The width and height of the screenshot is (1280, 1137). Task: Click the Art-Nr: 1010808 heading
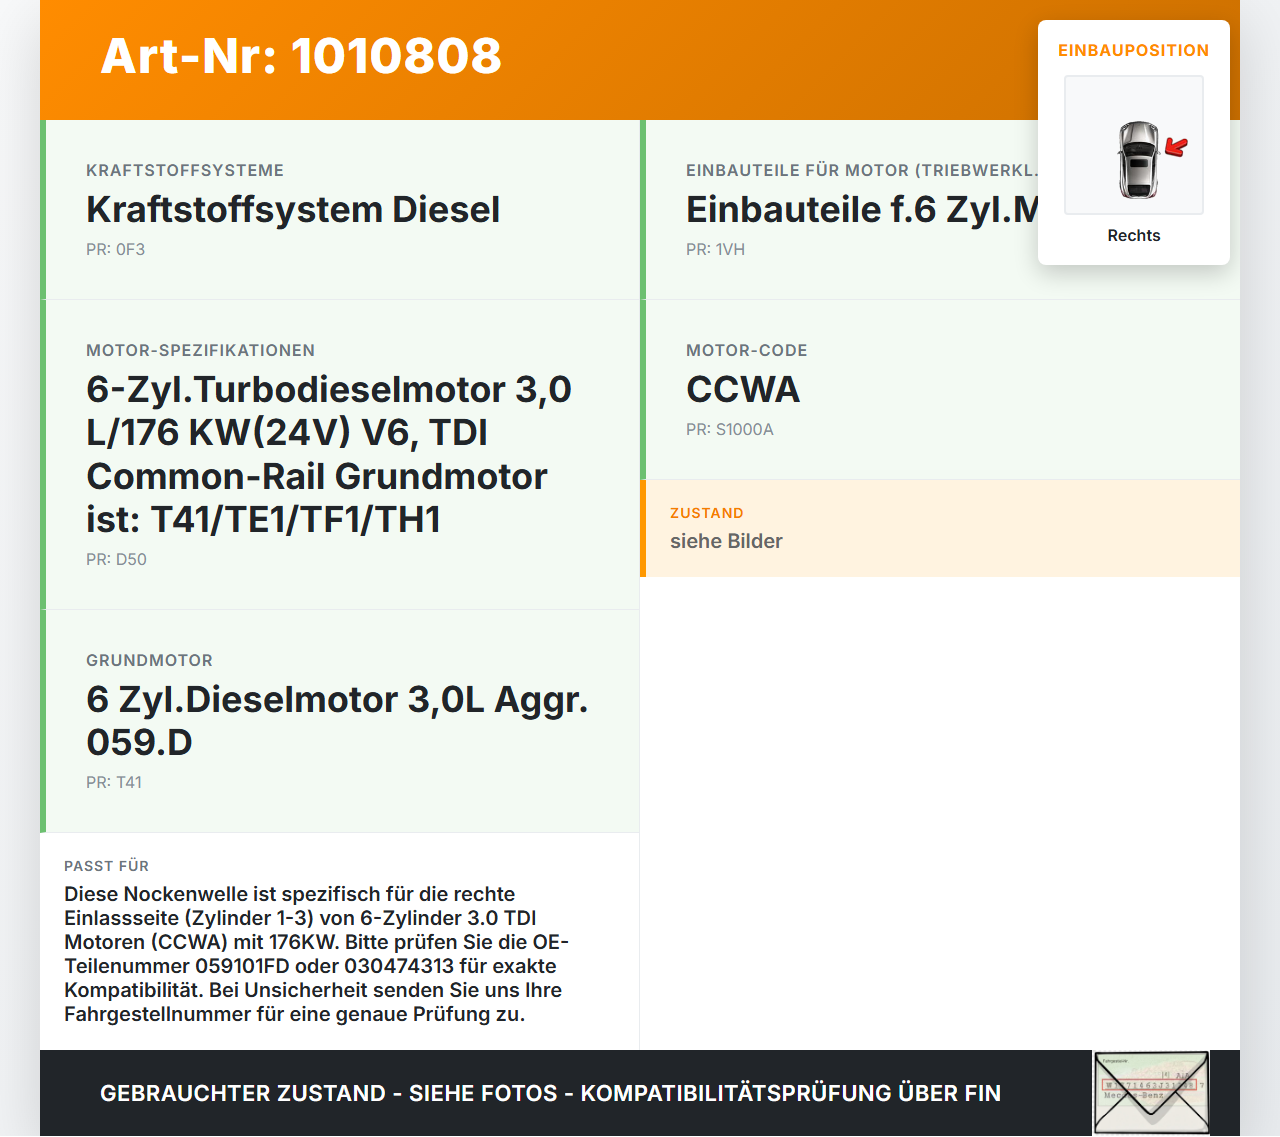click(x=301, y=56)
